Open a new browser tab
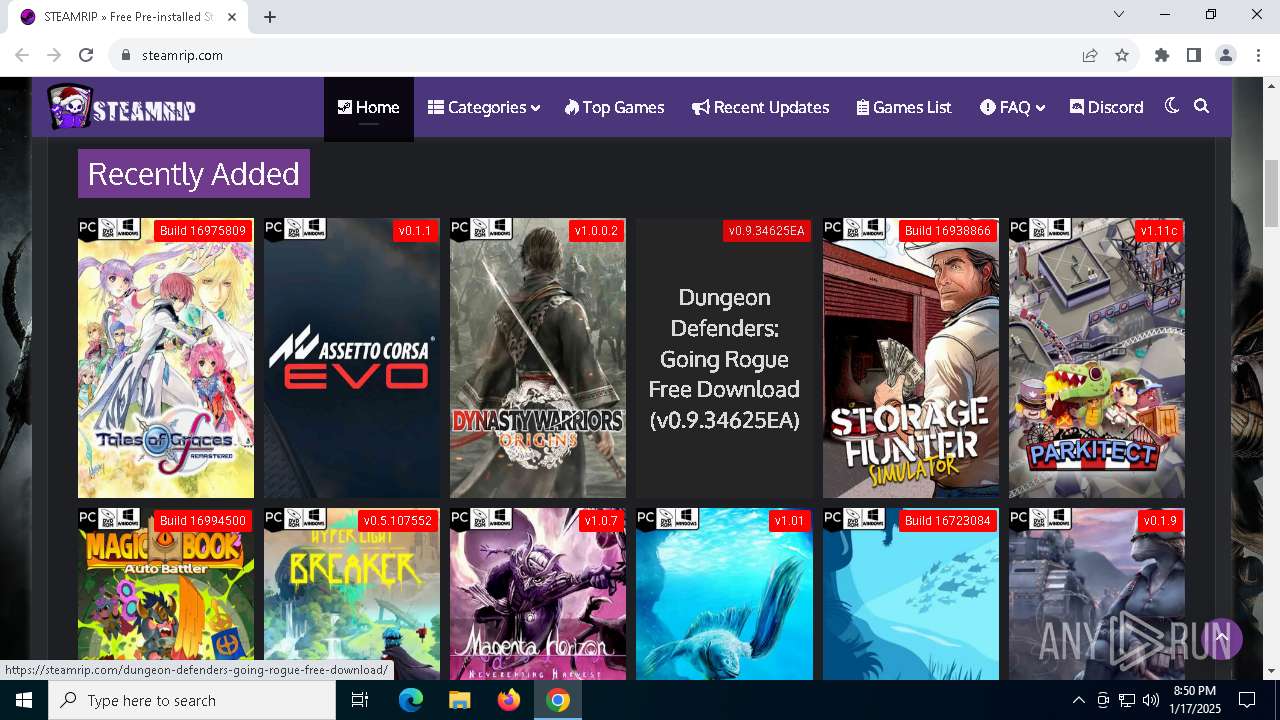The height and width of the screenshot is (720, 1280). [270, 17]
